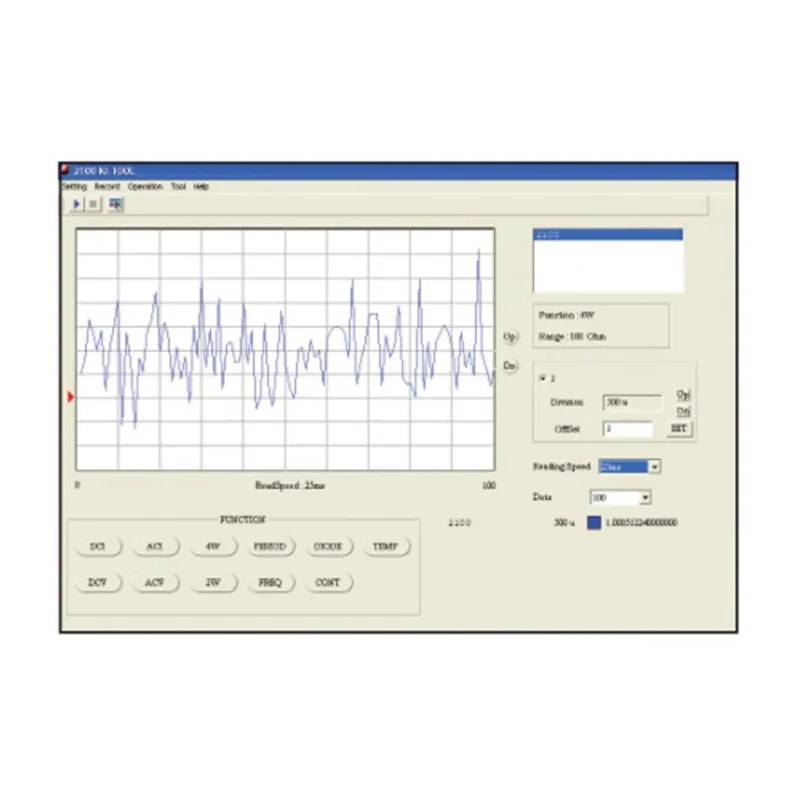Click the red trigger level marker arrow
The width and height of the screenshot is (800, 800).
pos(71,397)
